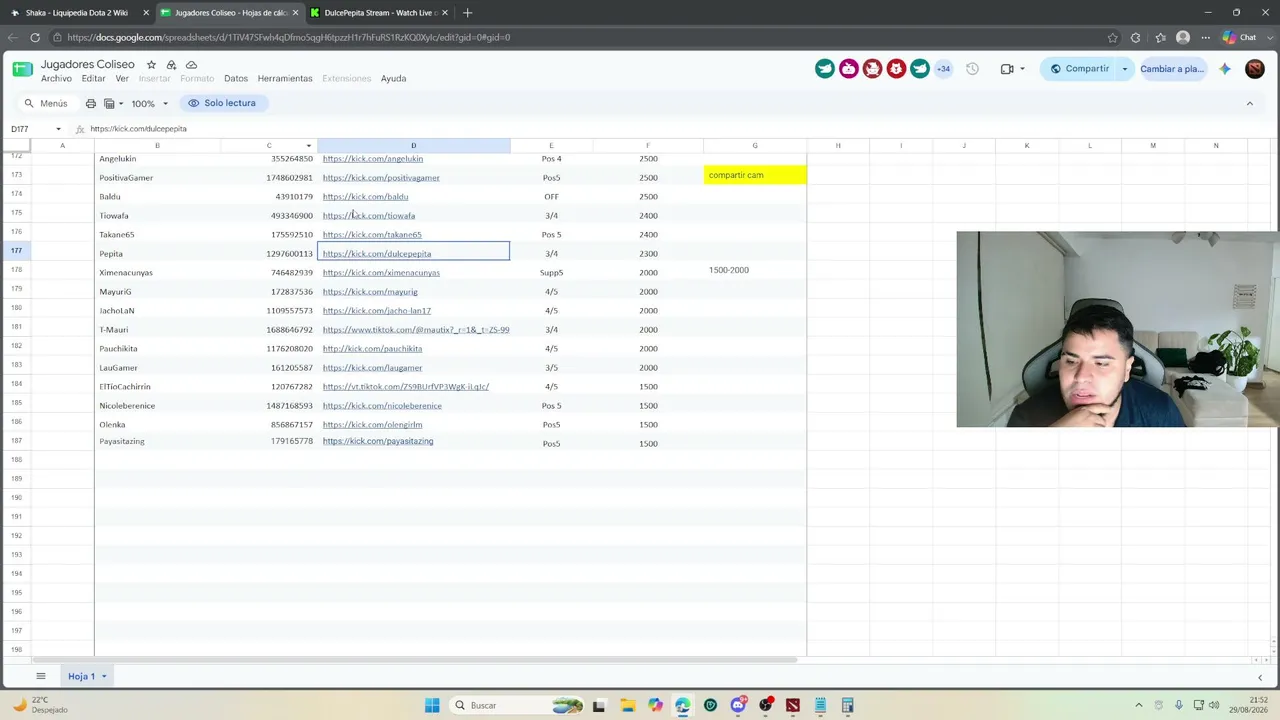Open the Archivo menu
This screenshot has height=720, width=1280.
click(x=56, y=79)
